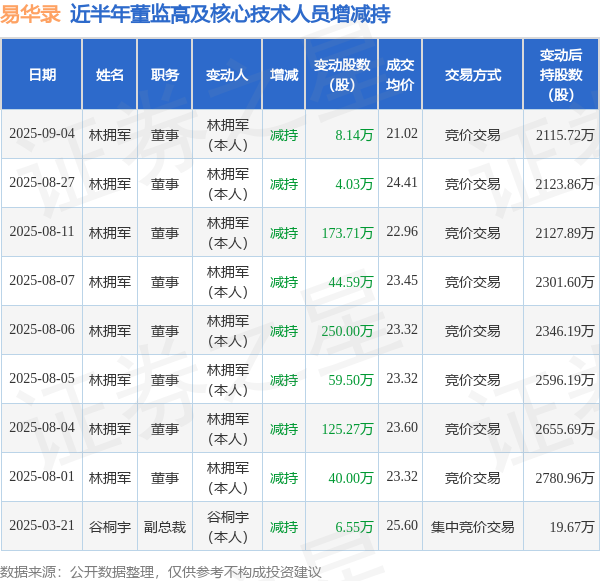The image size is (600, 581).
Task: Select the date cell 2025-08-05
Action: point(42,379)
